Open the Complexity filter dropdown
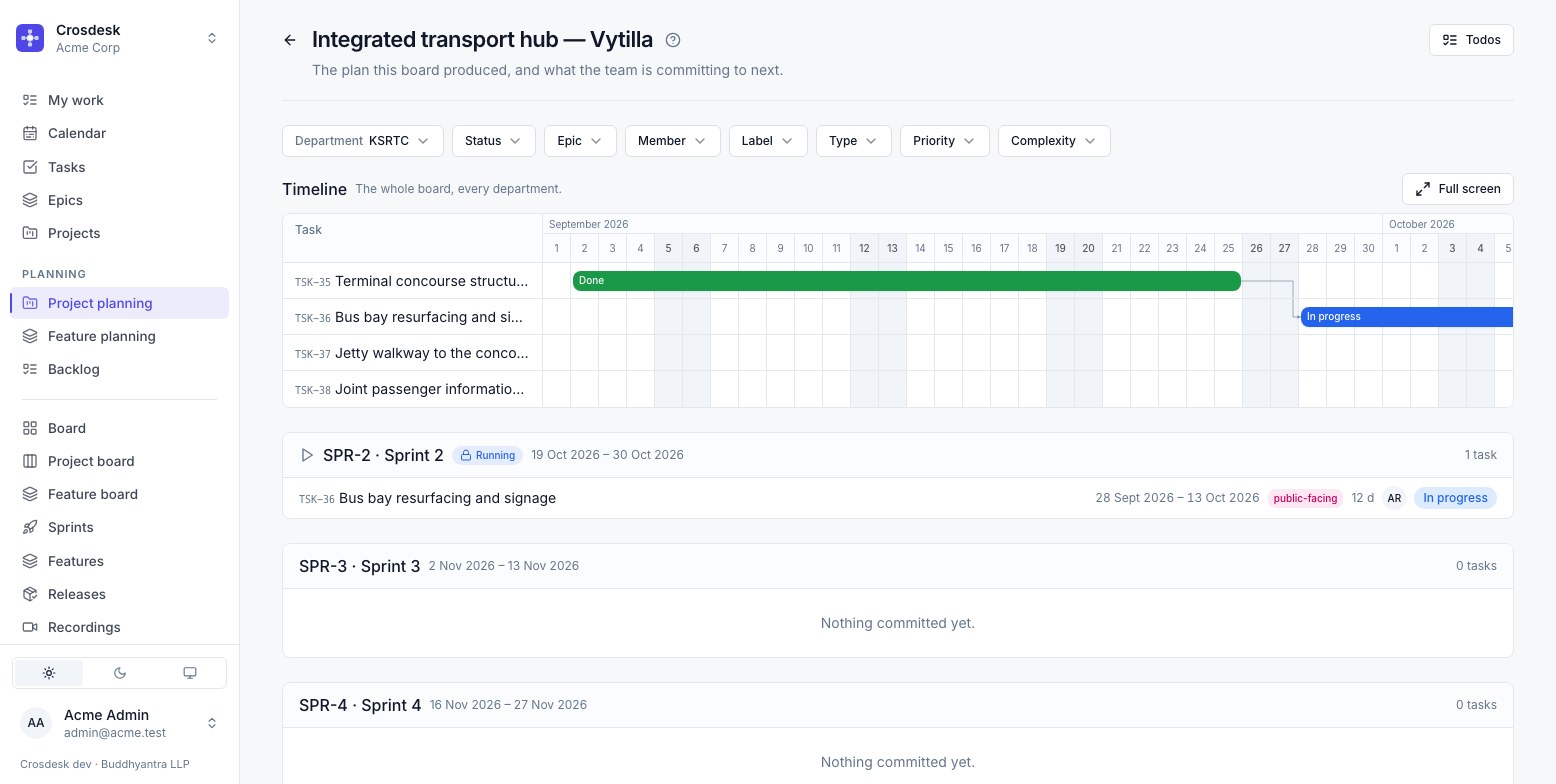This screenshot has width=1556, height=784. coord(1054,141)
